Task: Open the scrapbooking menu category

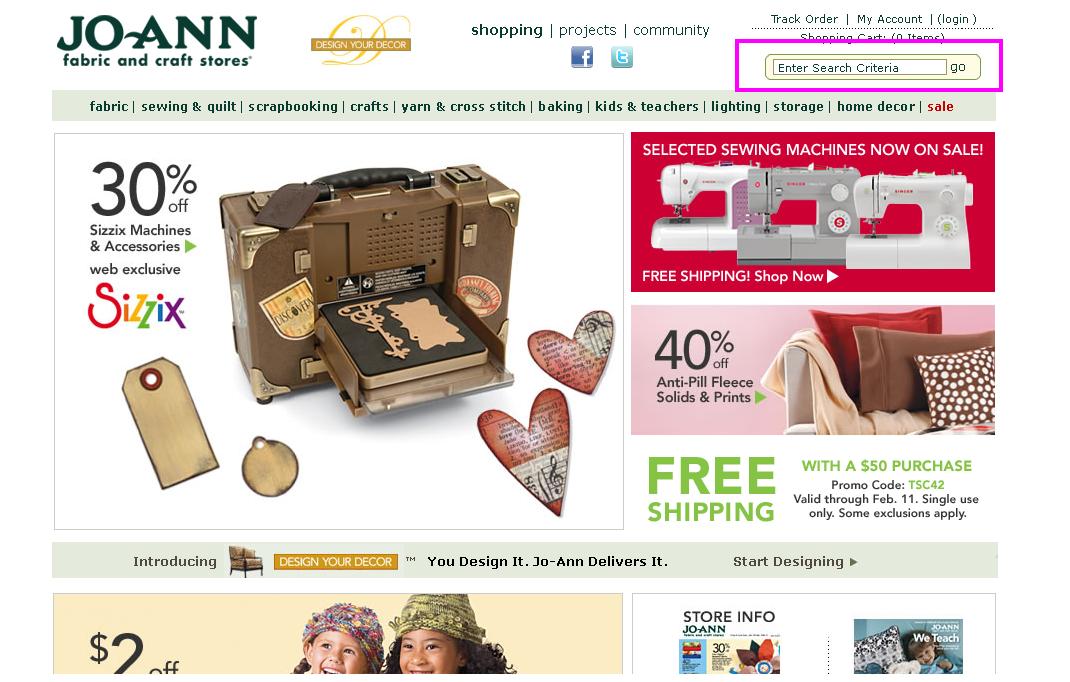Action: click(x=293, y=106)
